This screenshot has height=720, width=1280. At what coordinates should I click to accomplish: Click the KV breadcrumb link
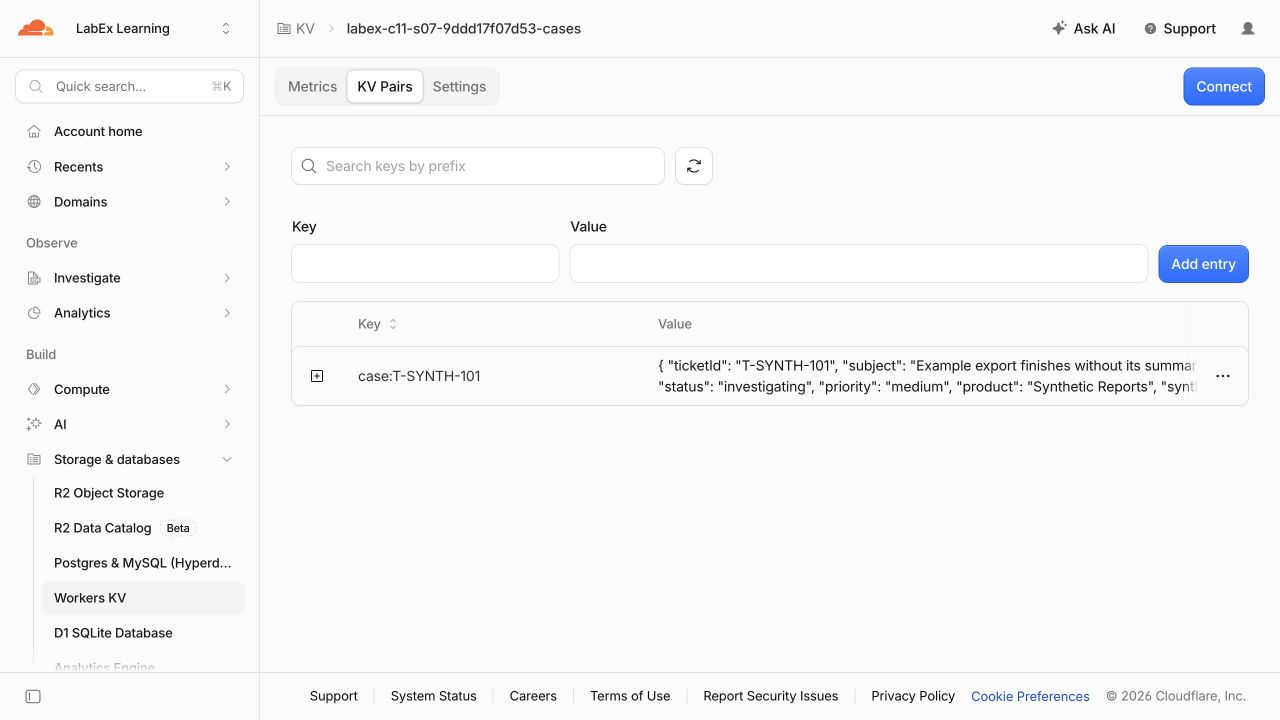pos(297,29)
